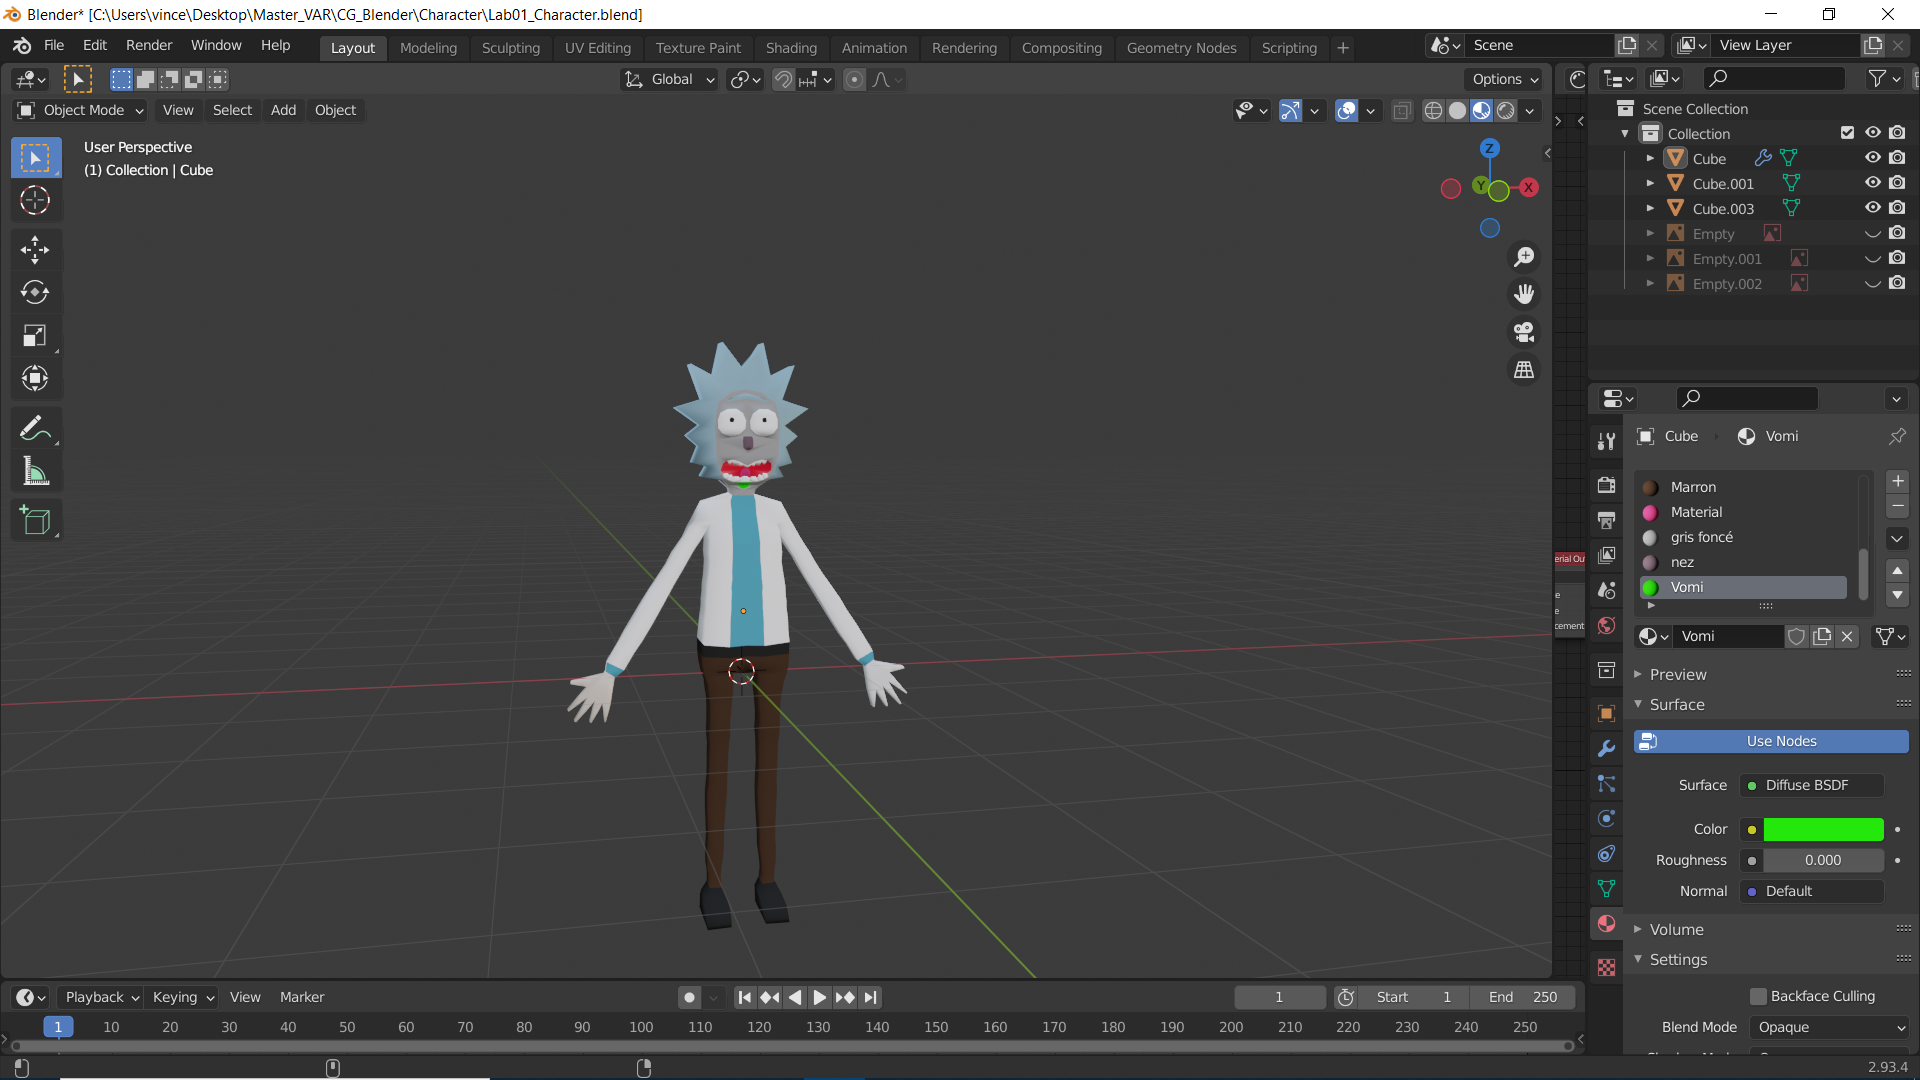Toggle camera view icon
The image size is (1920, 1080).
[1524, 332]
